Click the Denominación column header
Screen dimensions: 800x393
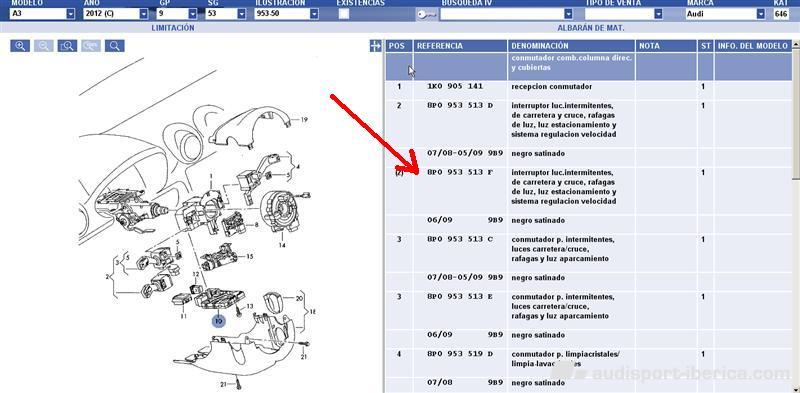540,46
